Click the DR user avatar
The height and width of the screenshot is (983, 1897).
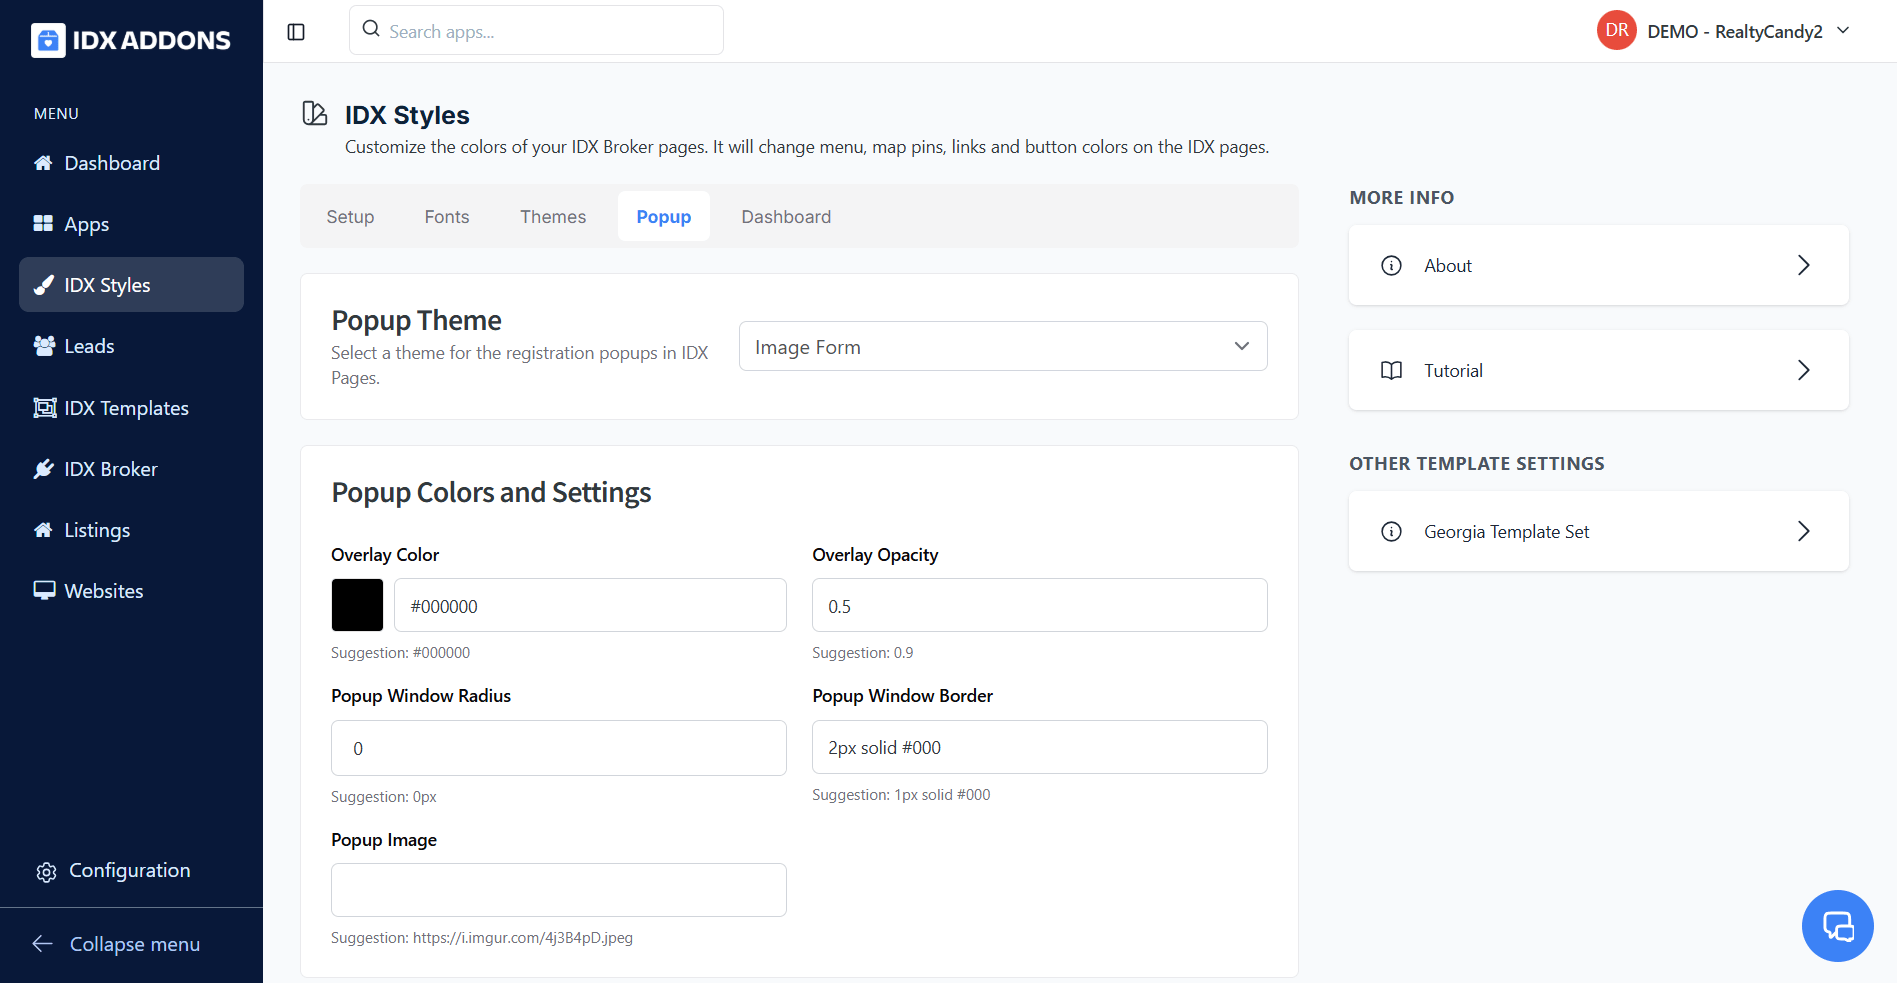[x=1616, y=31]
